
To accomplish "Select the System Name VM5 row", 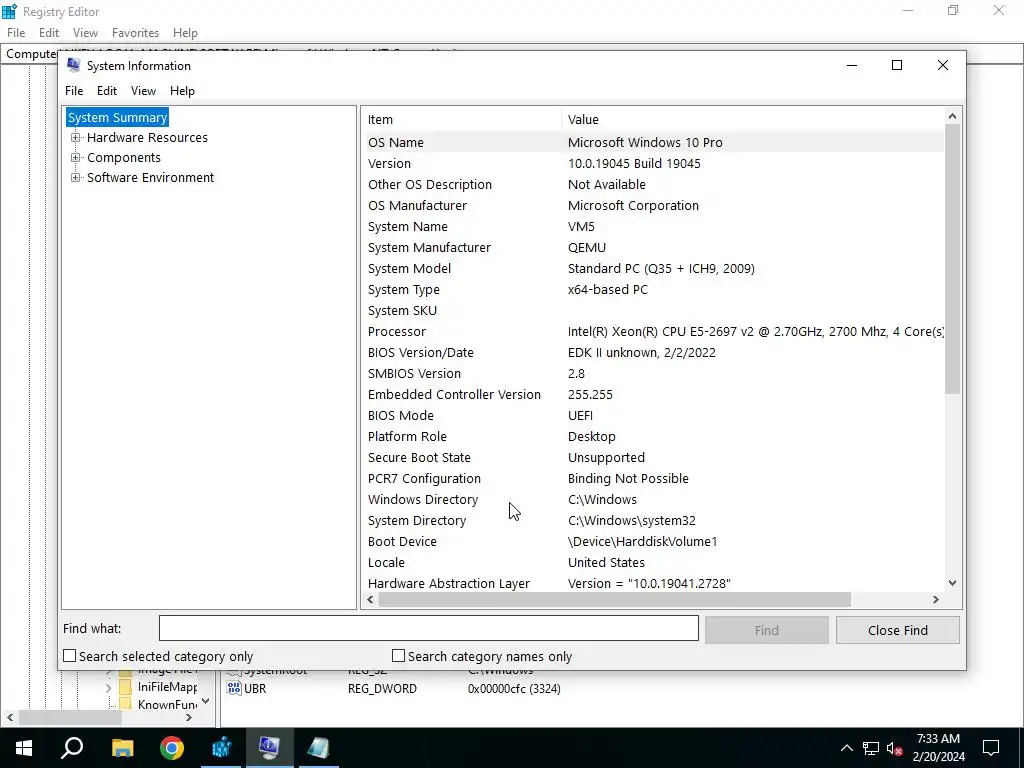I will [653, 227].
